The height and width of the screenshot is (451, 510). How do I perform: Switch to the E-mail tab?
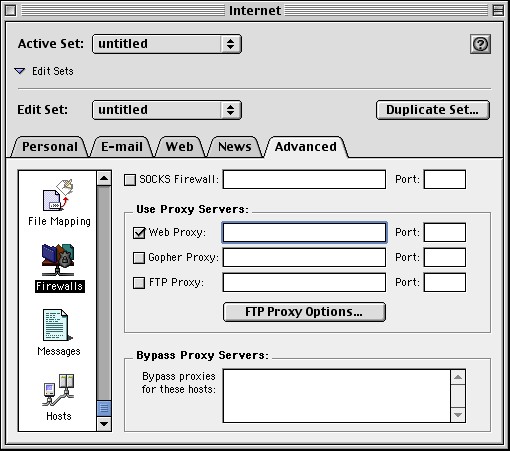122,147
